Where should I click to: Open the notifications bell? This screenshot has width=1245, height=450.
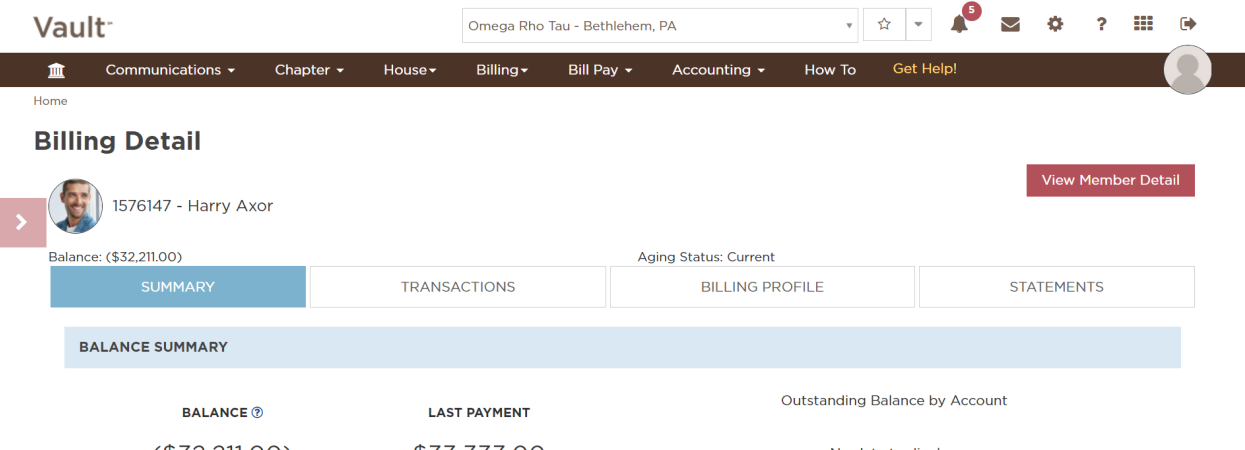tap(959, 25)
